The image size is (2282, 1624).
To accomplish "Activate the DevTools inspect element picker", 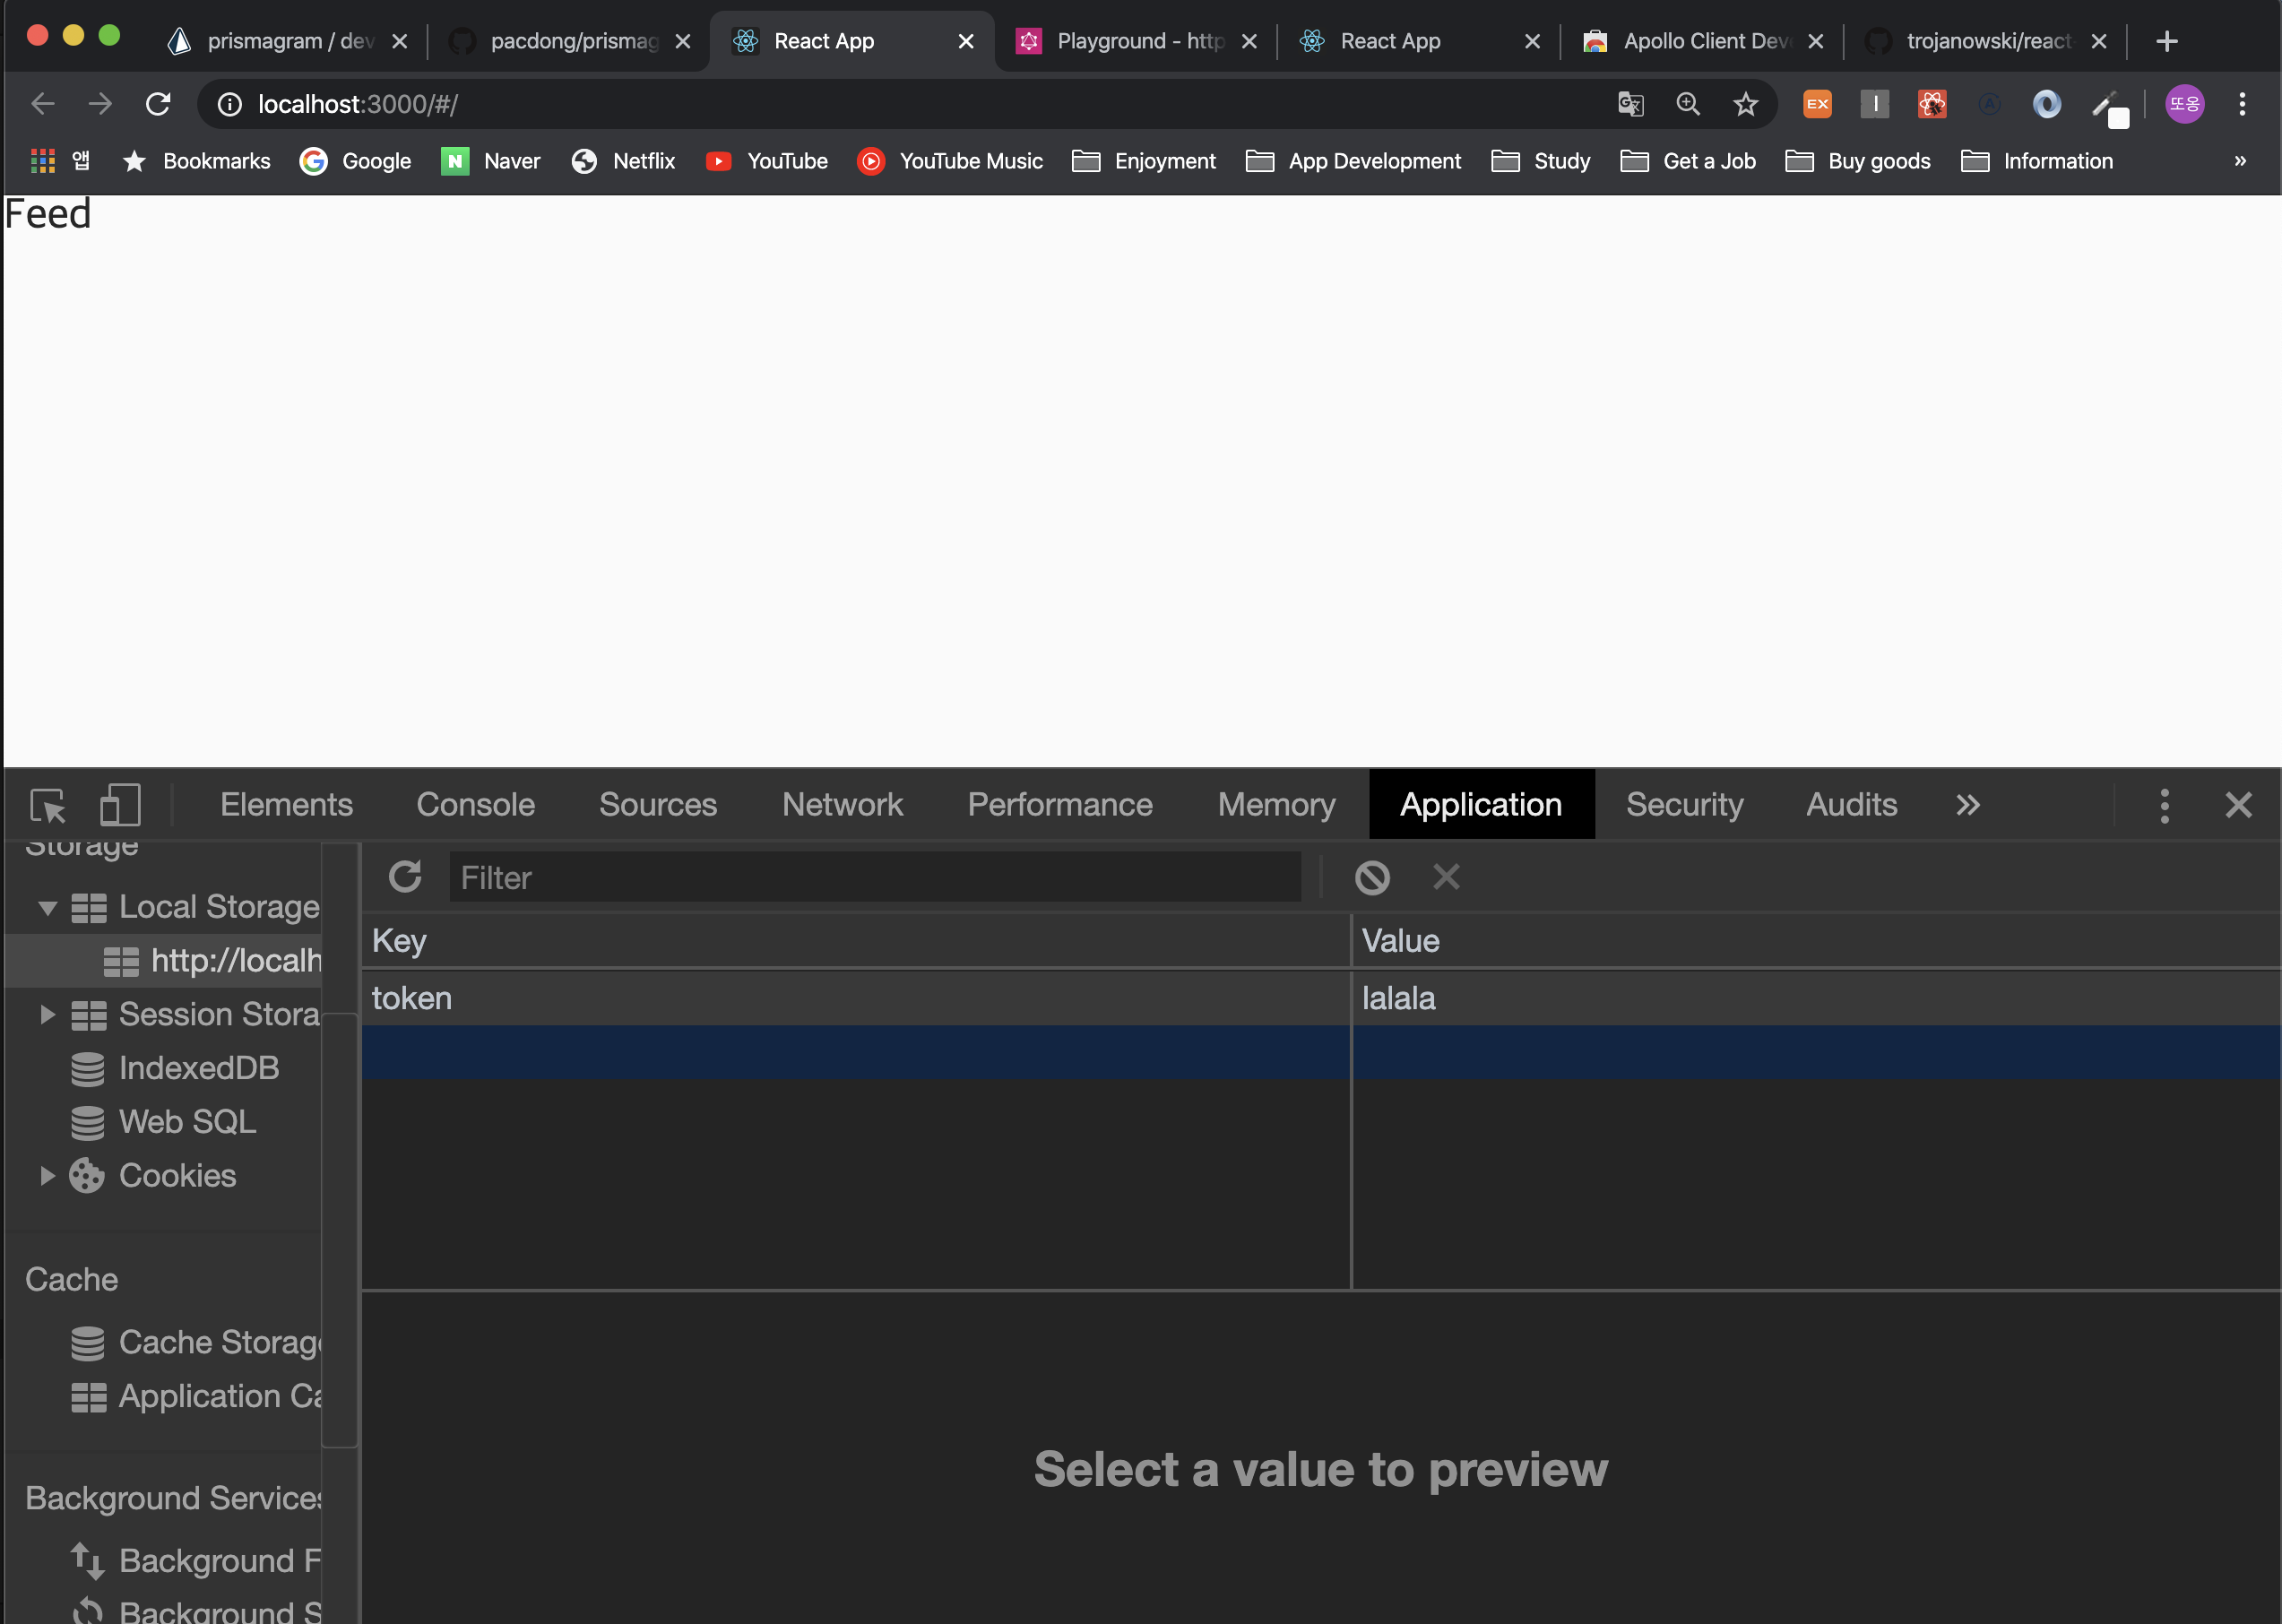I will pyautogui.click(x=48, y=806).
